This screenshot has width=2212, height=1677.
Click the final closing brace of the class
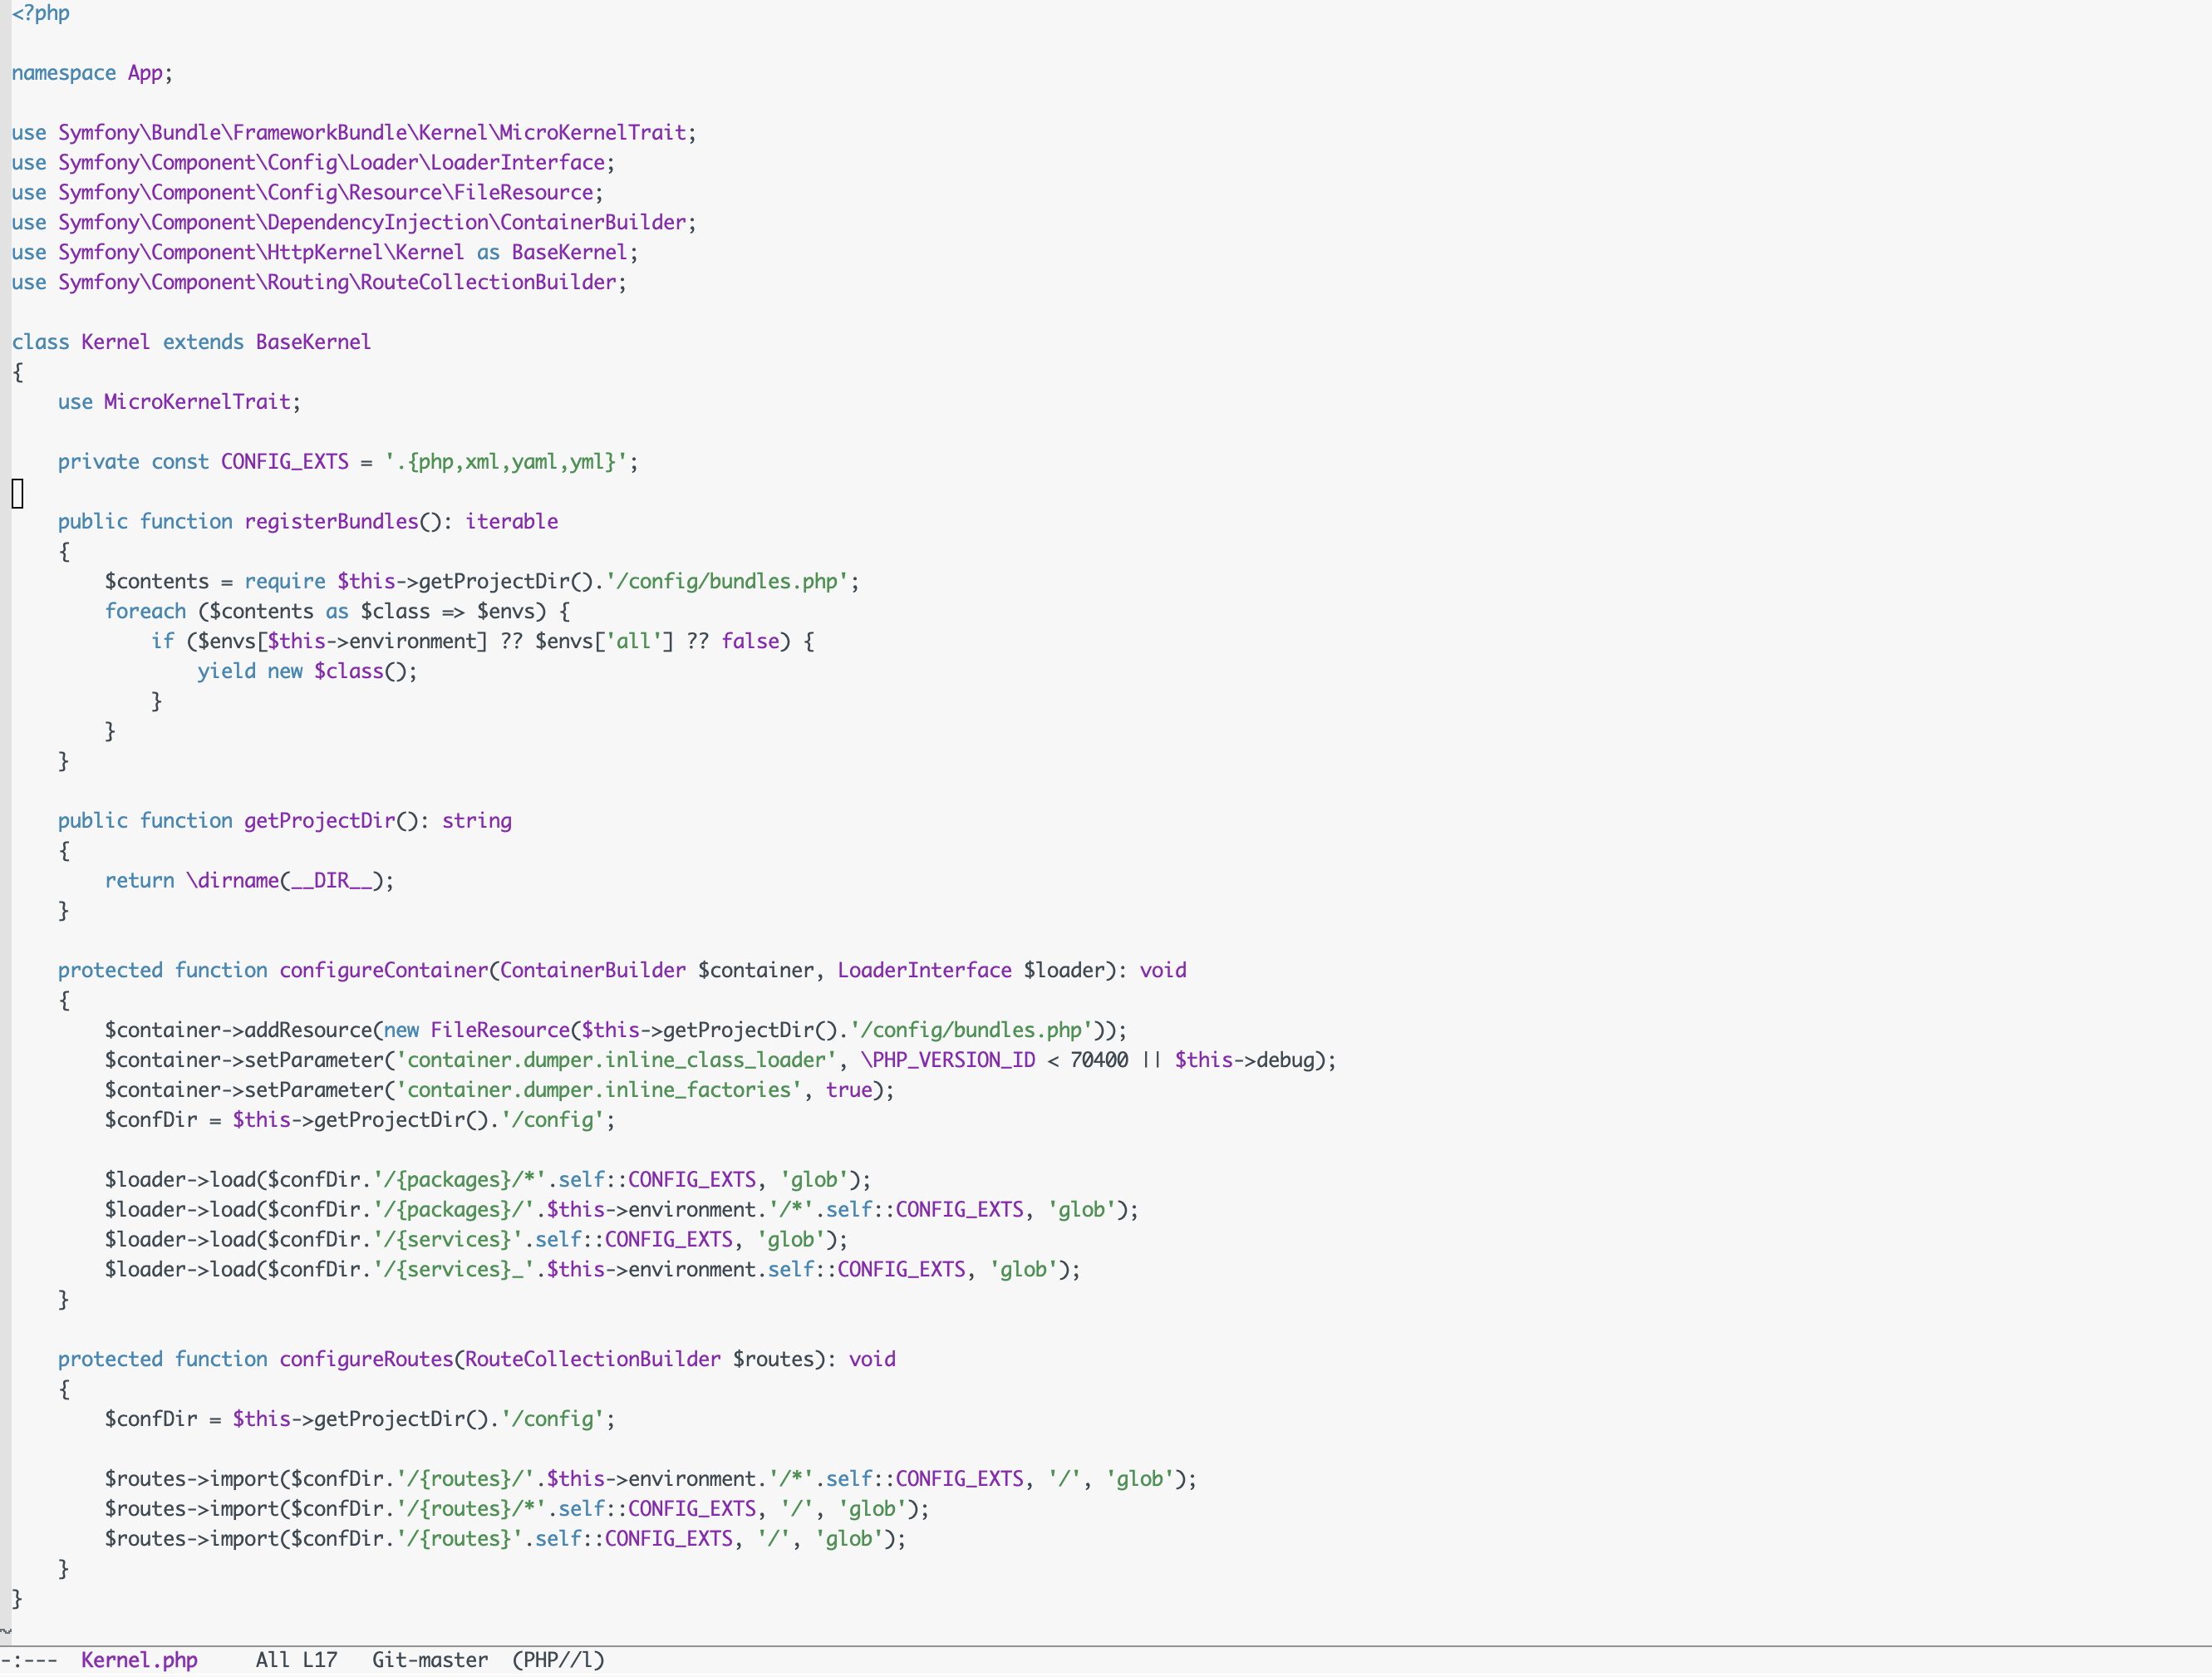coord(17,1598)
